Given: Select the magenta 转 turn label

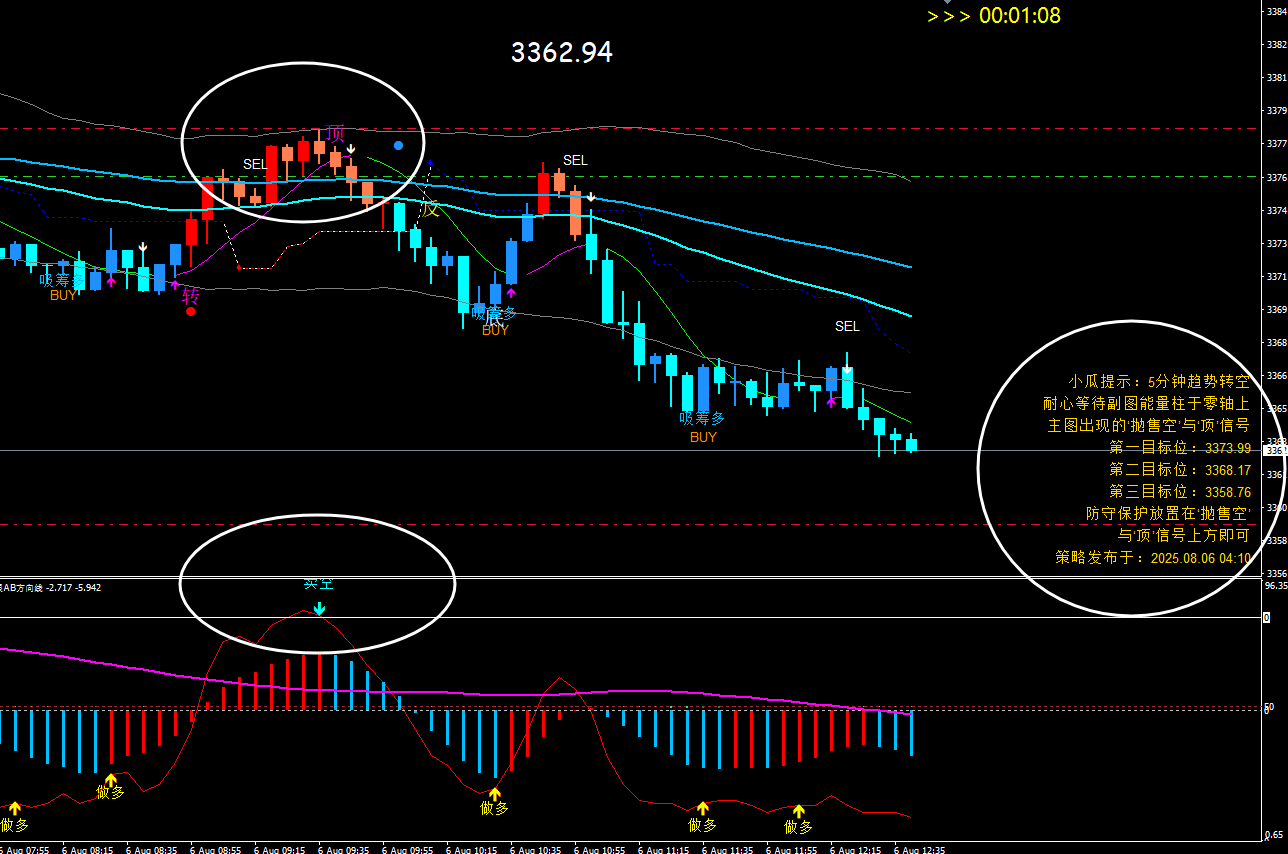Looking at the screenshot, I should point(191,296).
